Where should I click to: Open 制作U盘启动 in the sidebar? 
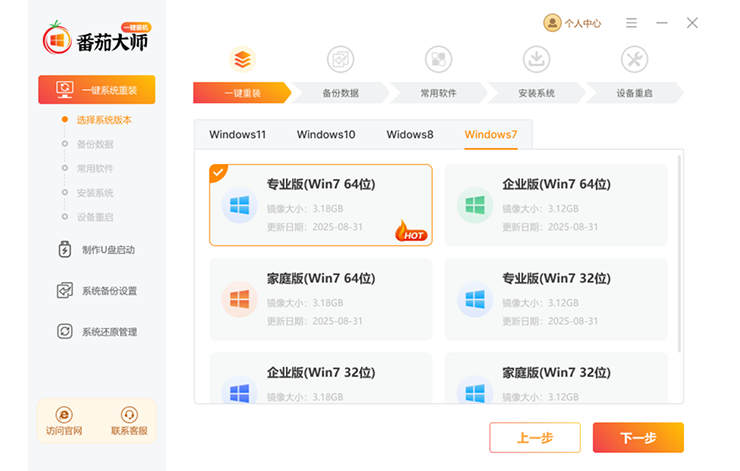coord(97,250)
